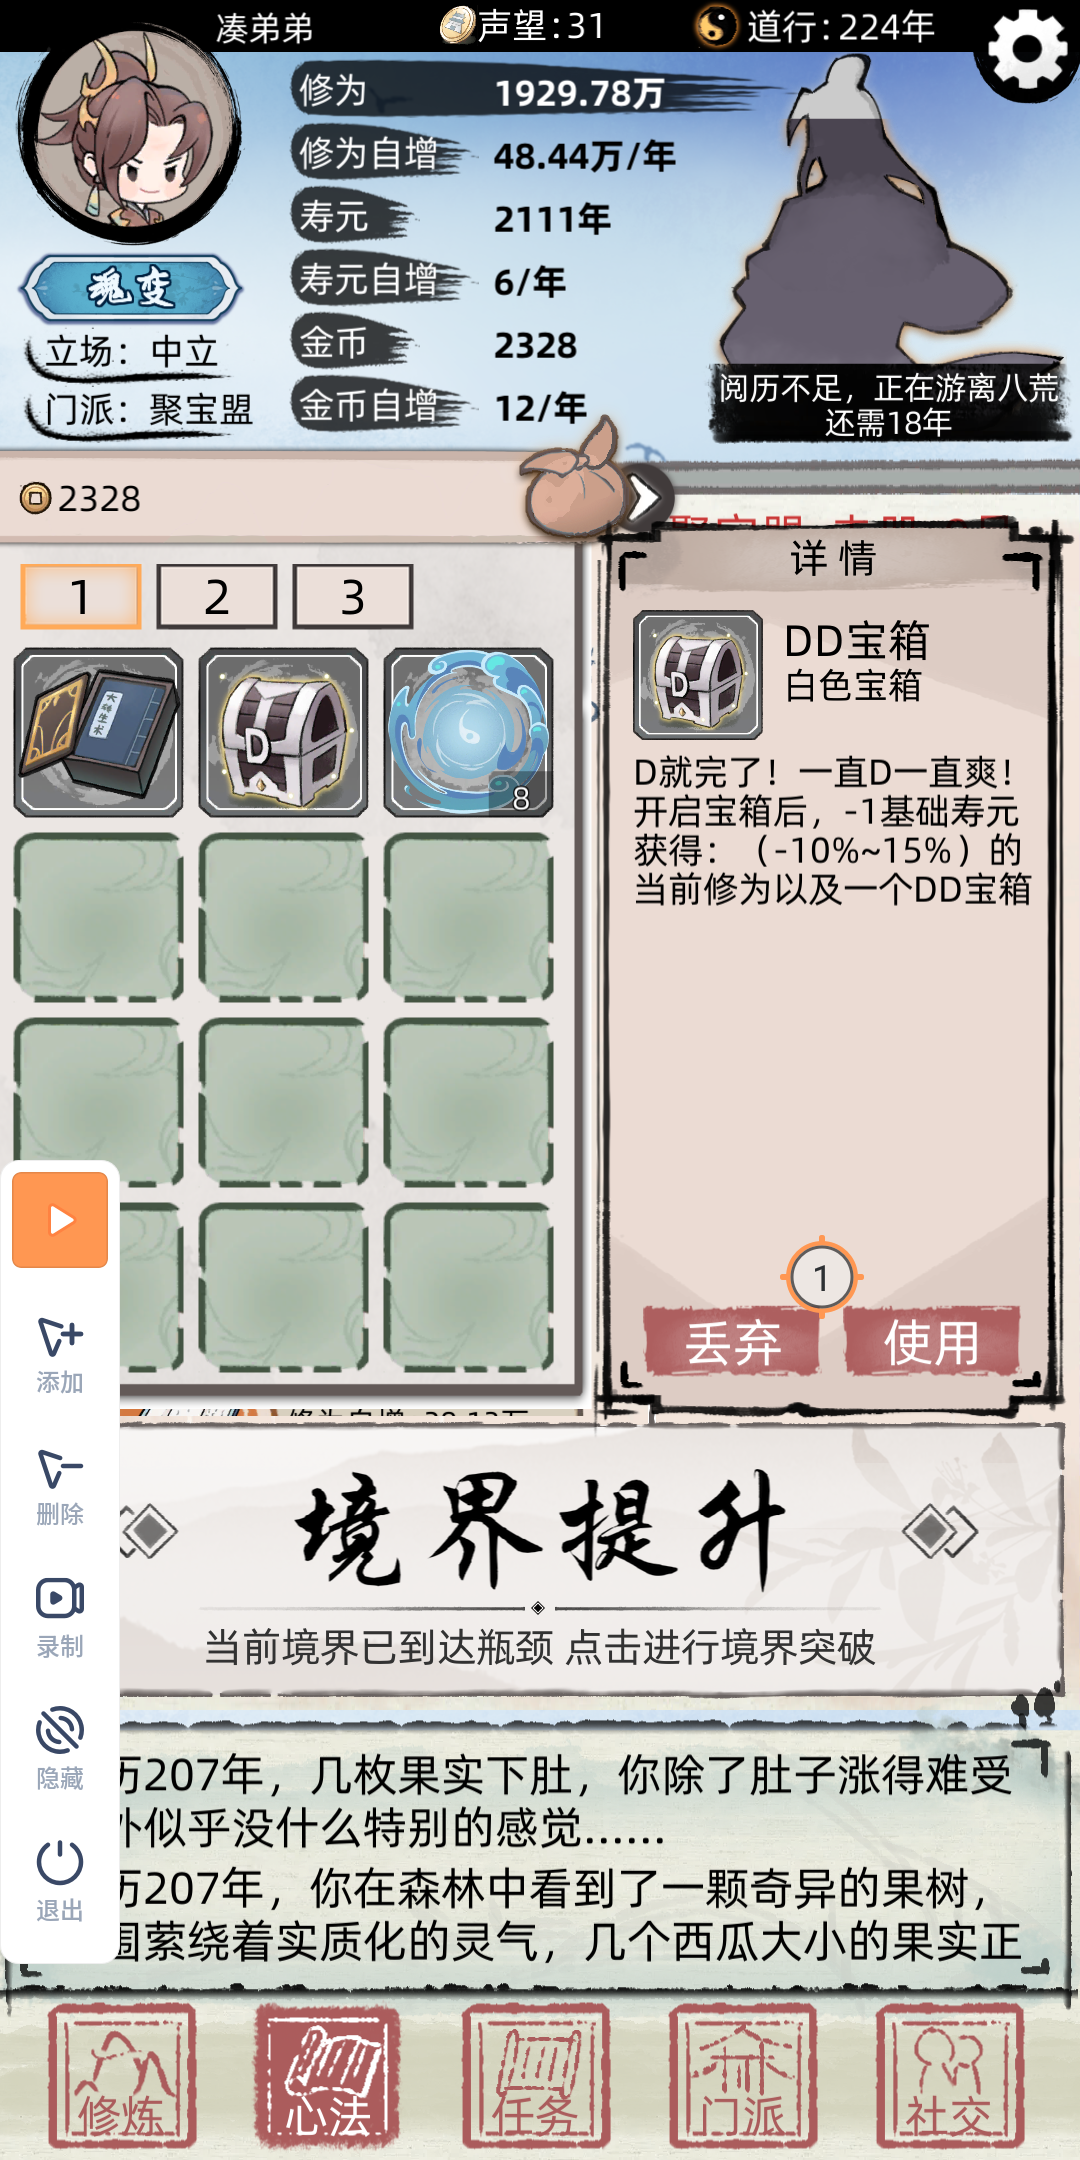Hide the floating panel via 隐藏

click(60, 1750)
